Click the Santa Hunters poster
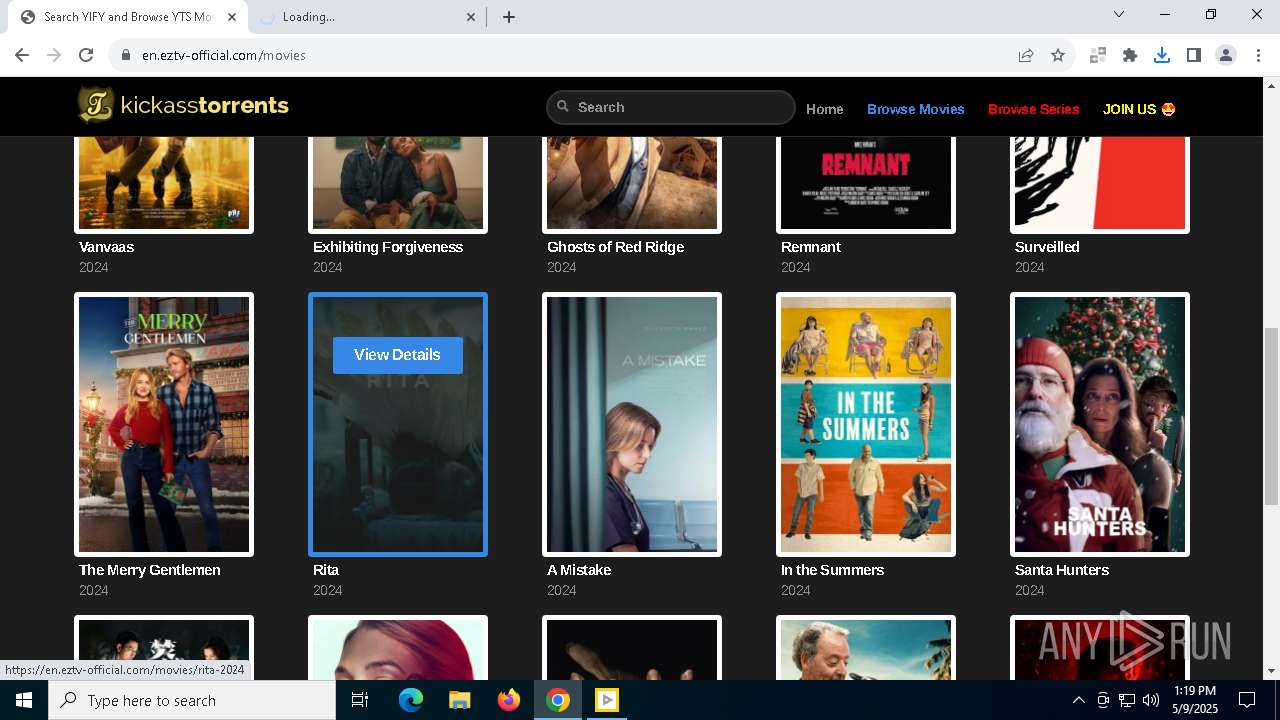Image resolution: width=1280 pixels, height=720 pixels. click(1100, 424)
